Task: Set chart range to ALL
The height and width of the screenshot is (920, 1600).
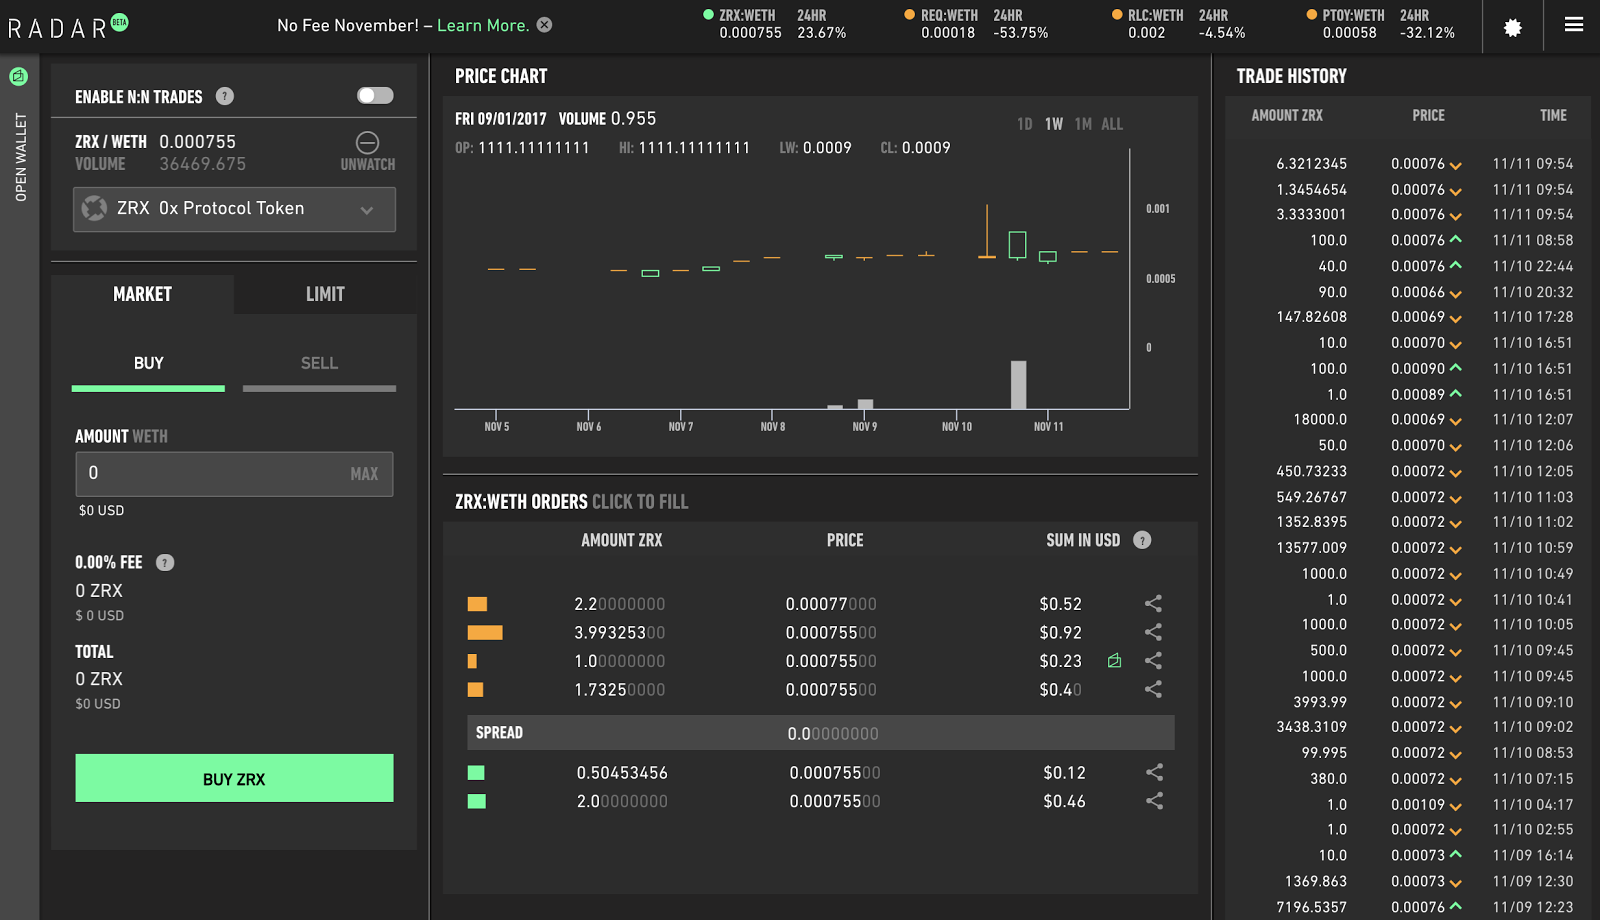Action: point(1112,124)
